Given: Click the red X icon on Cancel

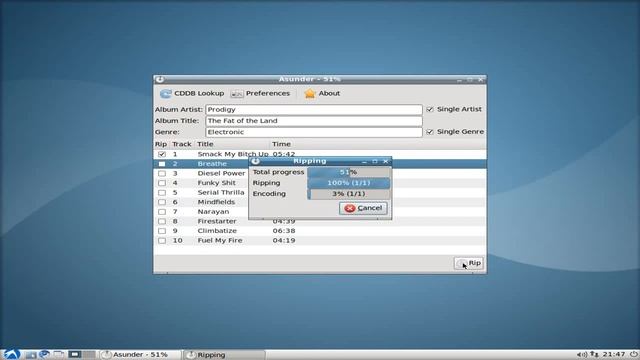Looking at the screenshot, I should click(349, 208).
